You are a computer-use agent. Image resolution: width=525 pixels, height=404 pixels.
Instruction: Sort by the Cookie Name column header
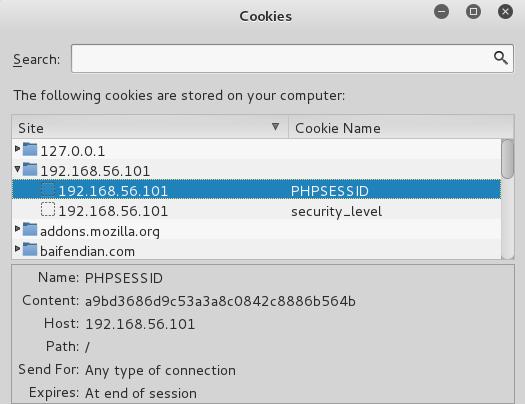click(x=401, y=127)
